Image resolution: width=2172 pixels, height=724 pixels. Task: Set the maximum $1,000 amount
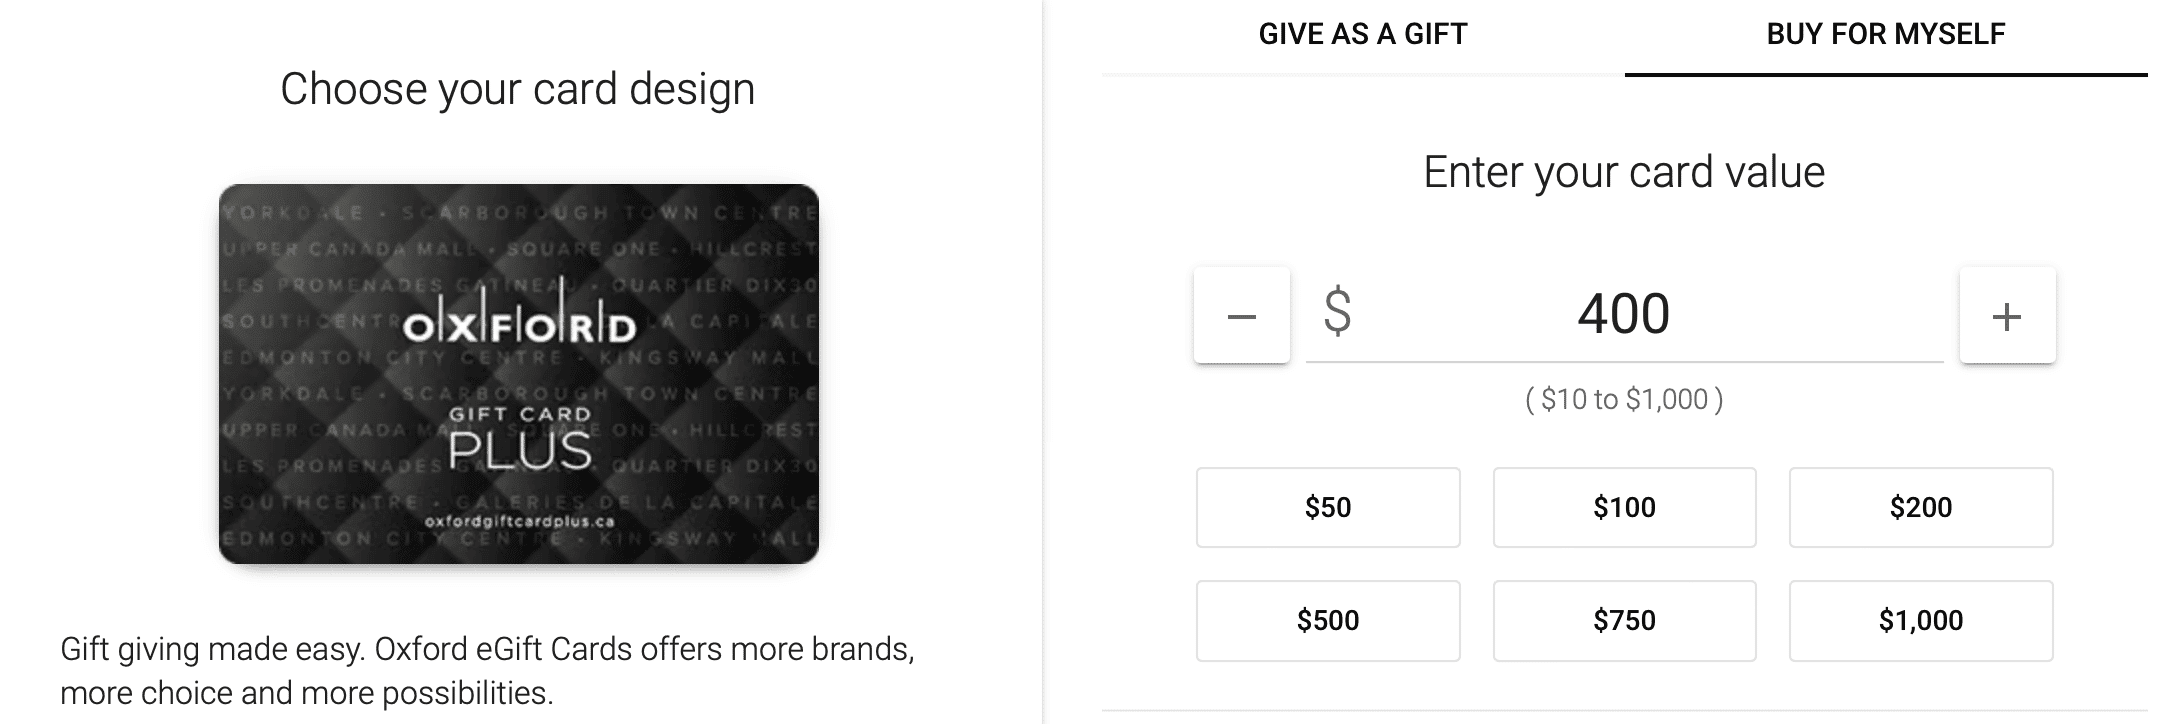click(1920, 621)
